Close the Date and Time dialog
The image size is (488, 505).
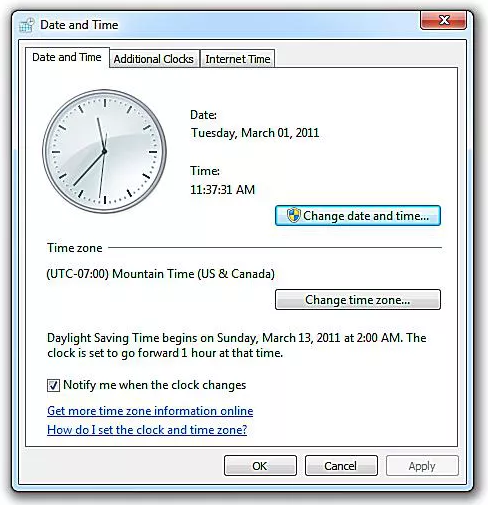click(x=443, y=20)
